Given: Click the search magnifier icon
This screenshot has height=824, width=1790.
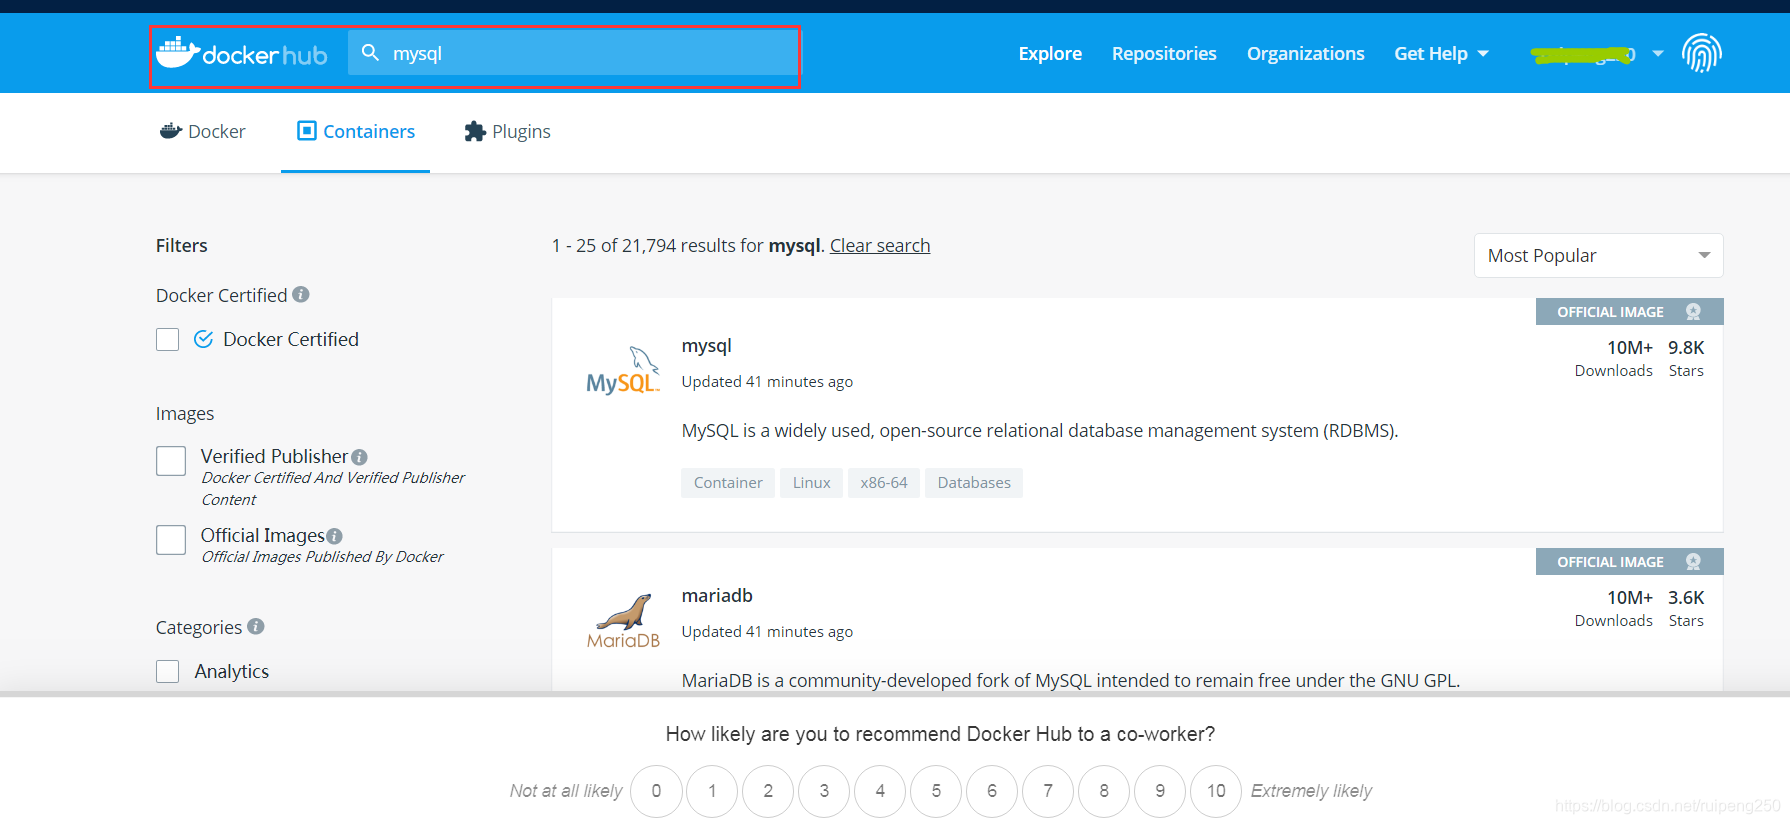Looking at the screenshot, I should 370,52.
